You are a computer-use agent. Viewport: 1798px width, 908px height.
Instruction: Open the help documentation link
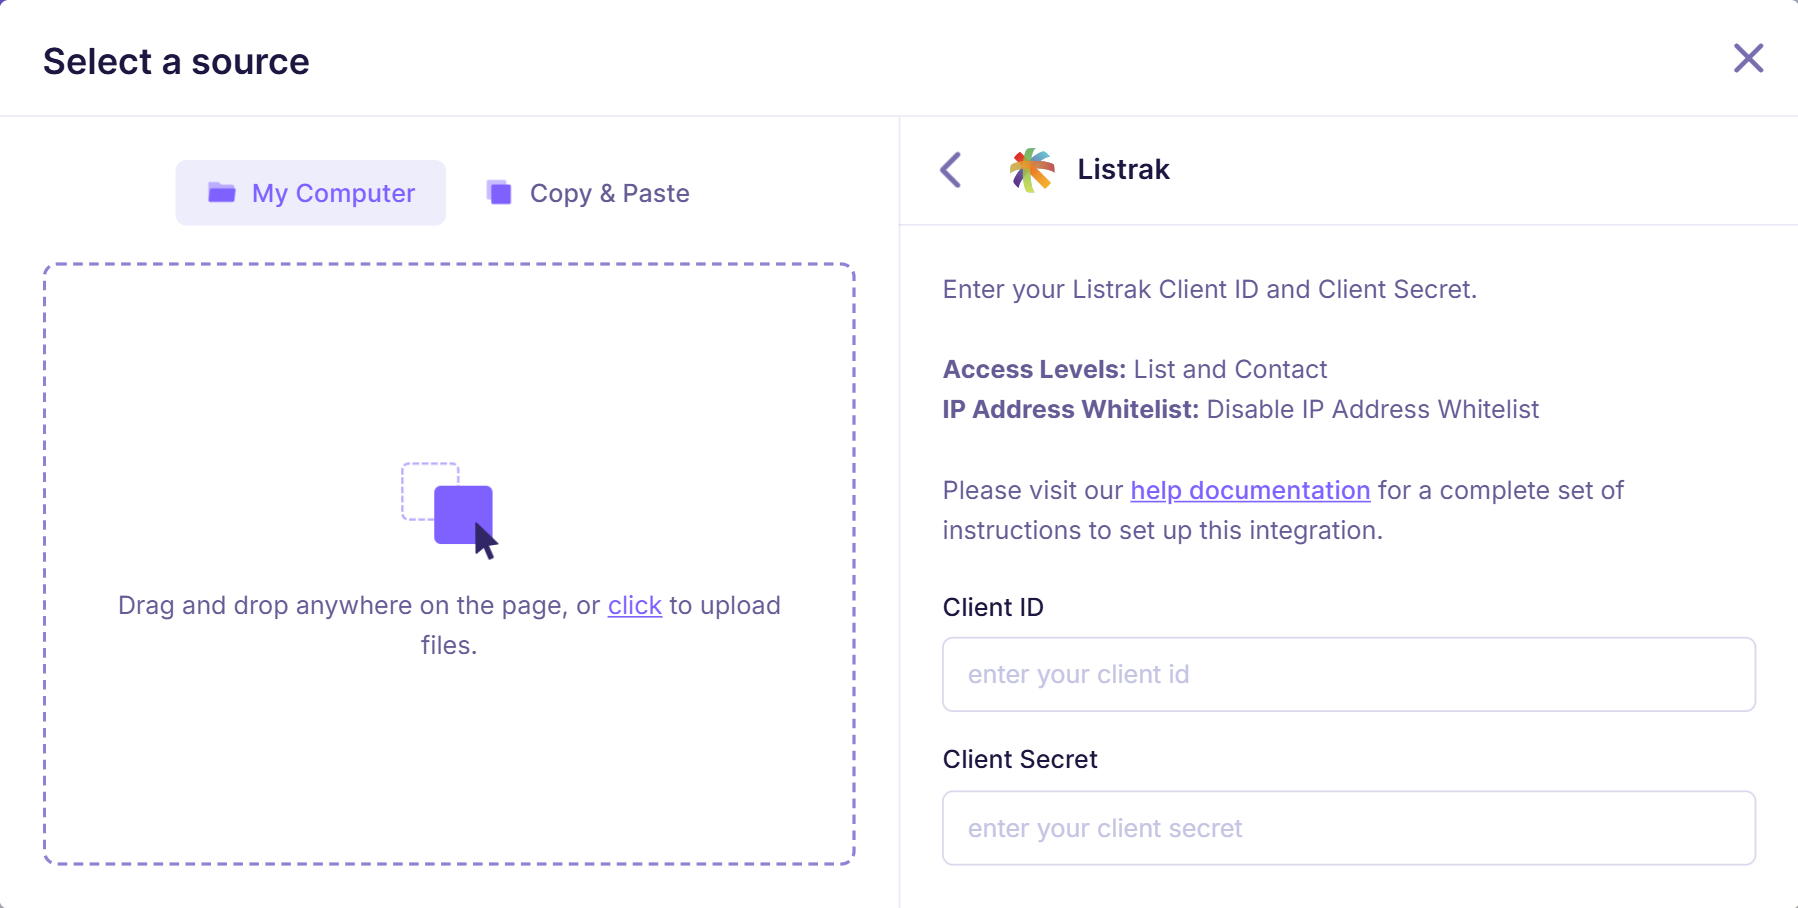(x=1250, y=490)
